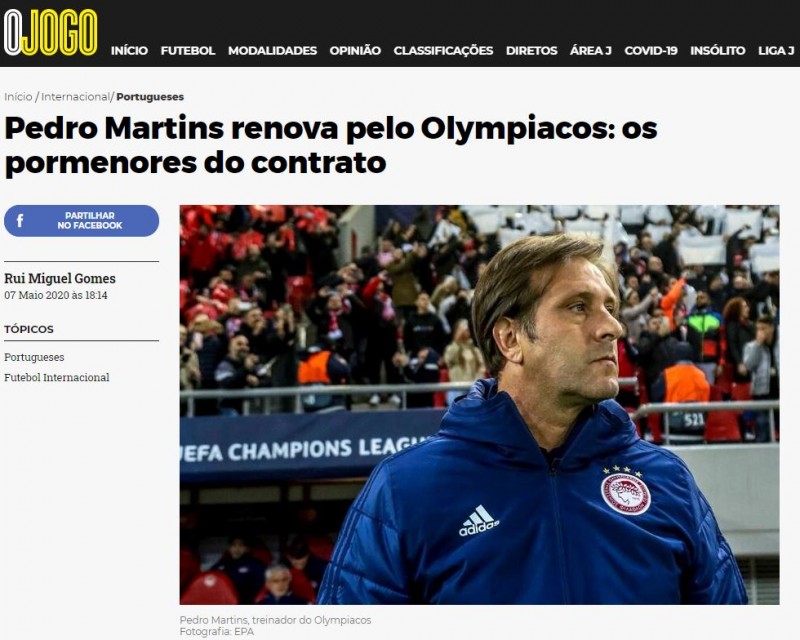
Task: Open author Rui Miguel Gomes' page
Action: tap(60, 278)
